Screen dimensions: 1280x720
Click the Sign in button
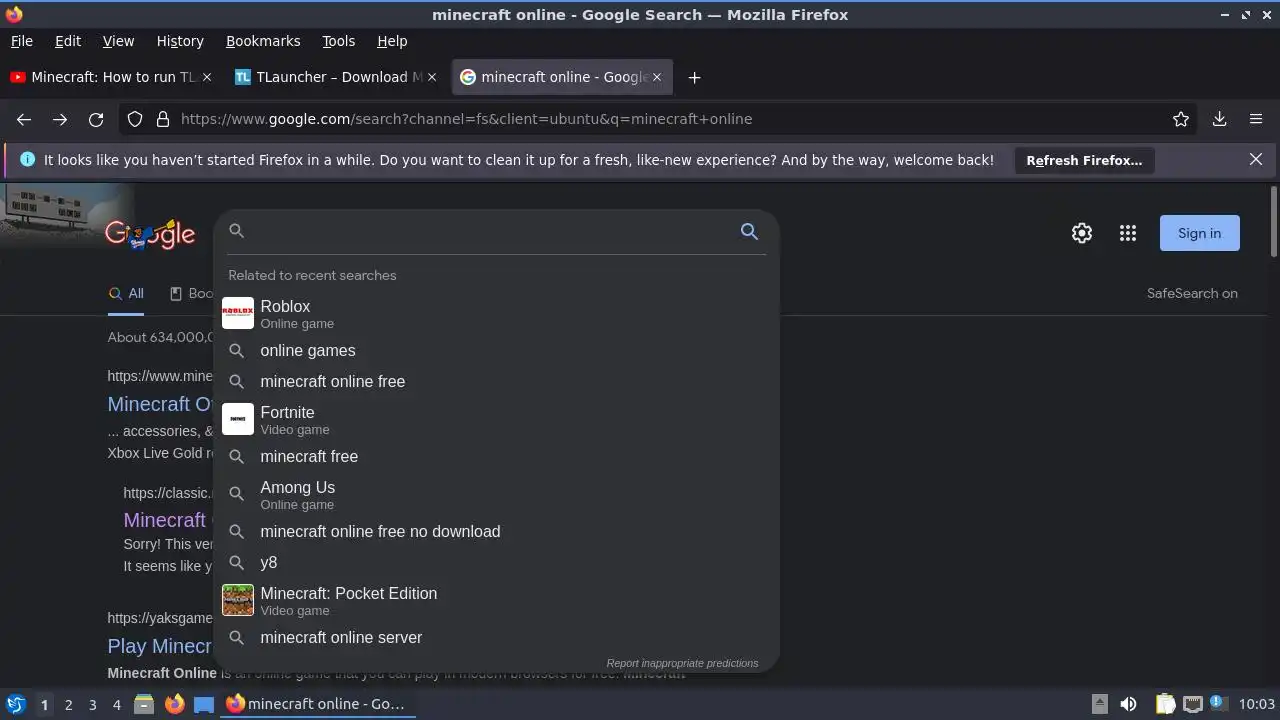(1199, 233)
